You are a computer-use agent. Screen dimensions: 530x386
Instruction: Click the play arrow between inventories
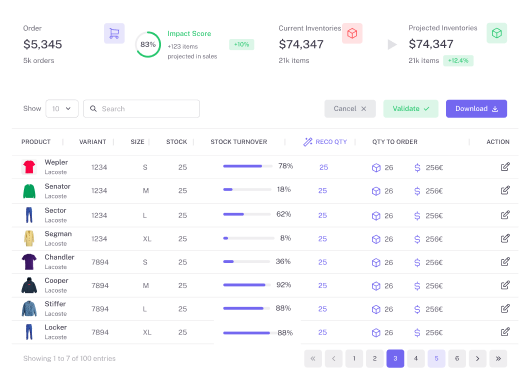[x=392, y=44]
